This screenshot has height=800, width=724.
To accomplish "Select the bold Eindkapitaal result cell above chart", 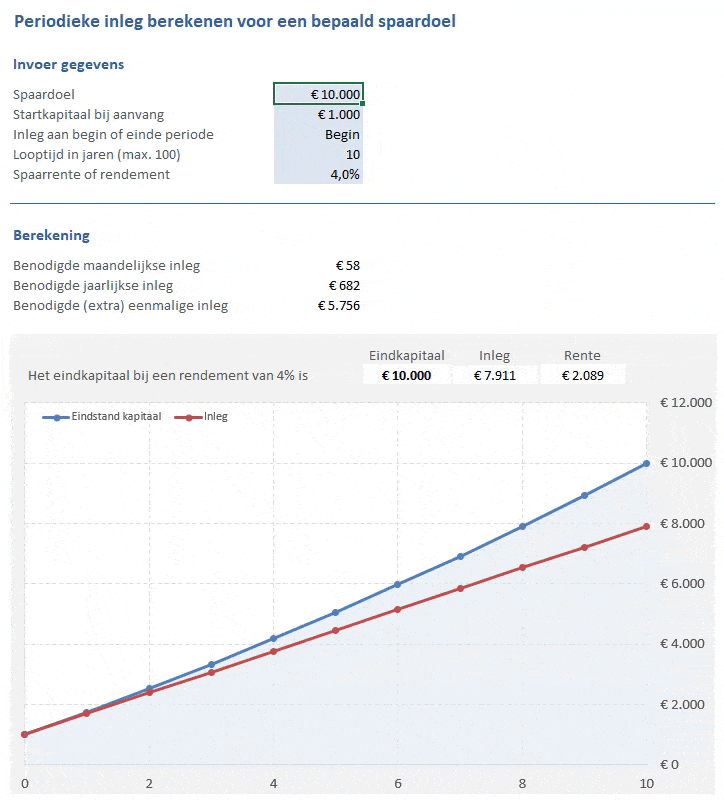I will tap(406, 375).
